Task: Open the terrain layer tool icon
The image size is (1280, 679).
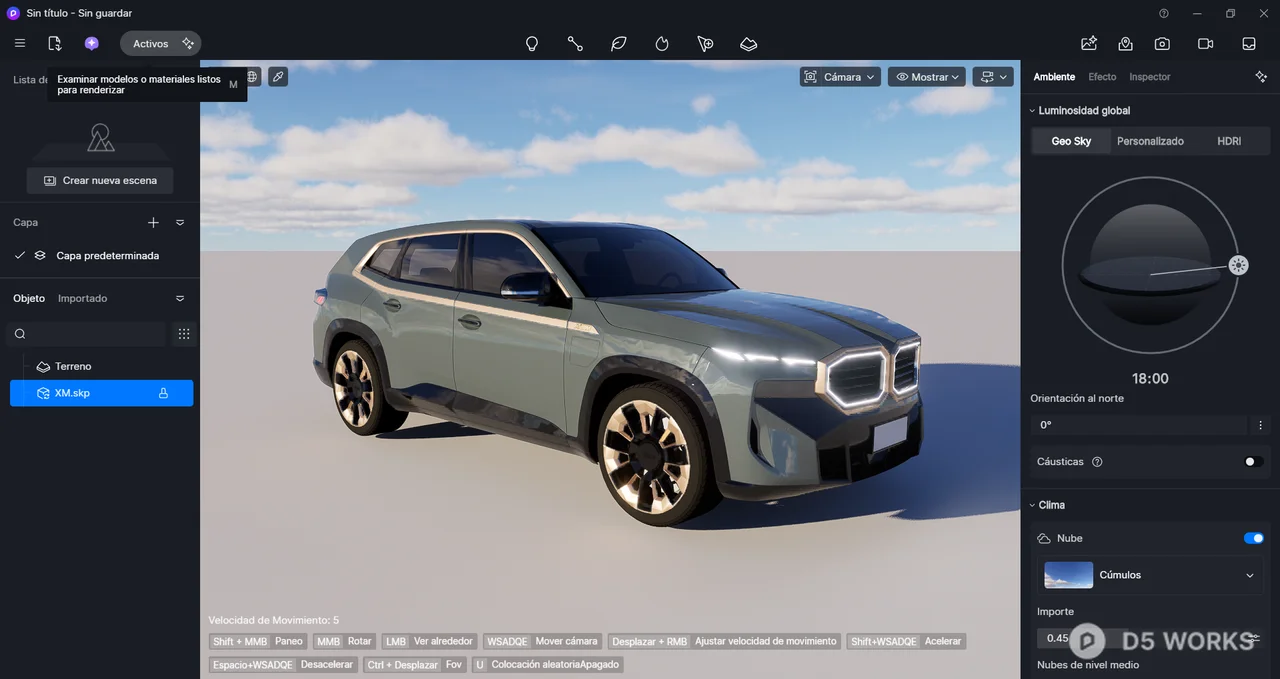Action: pyautogui.click(x=749, y=44)
